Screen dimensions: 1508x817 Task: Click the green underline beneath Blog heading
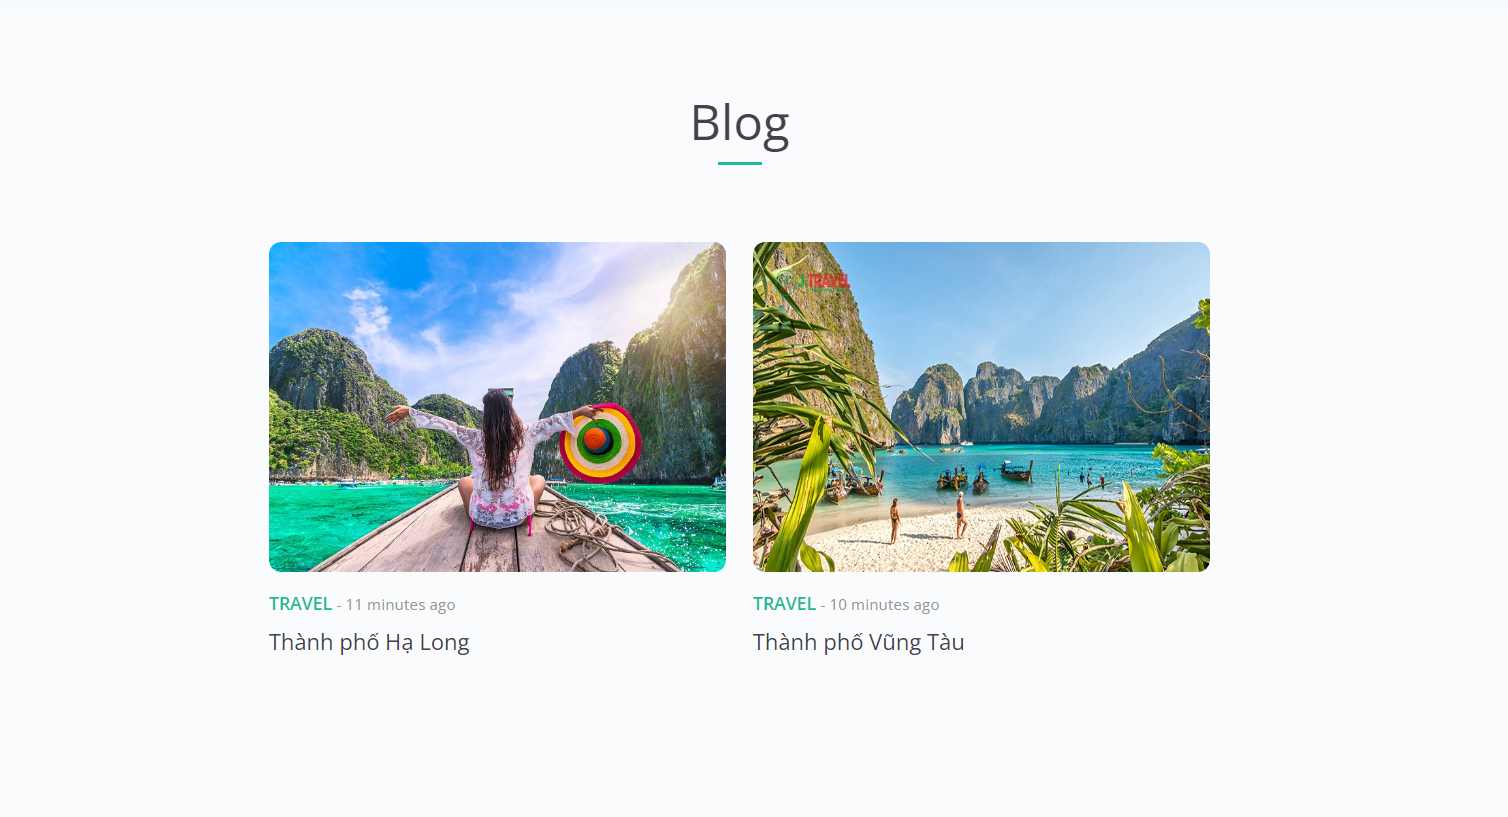pos(740,163)
